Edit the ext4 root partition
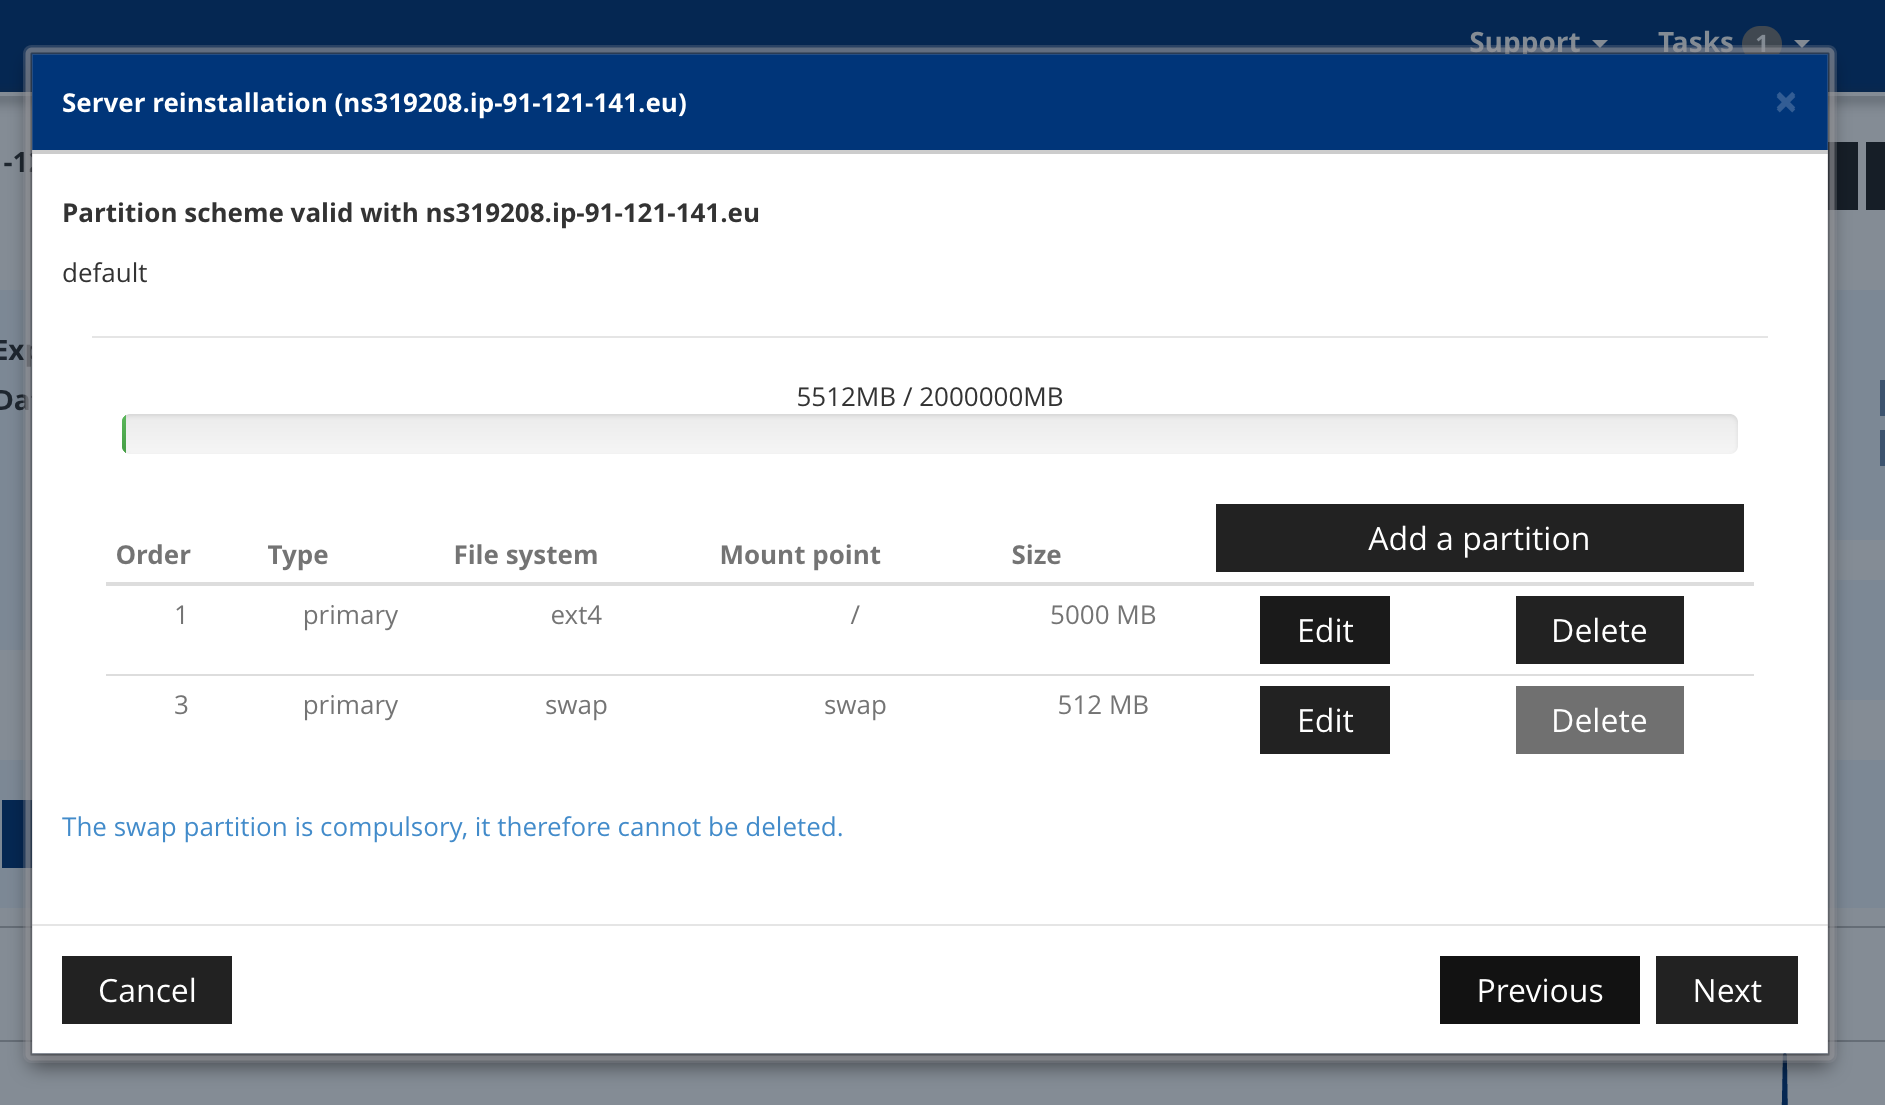 [1324, 630]
